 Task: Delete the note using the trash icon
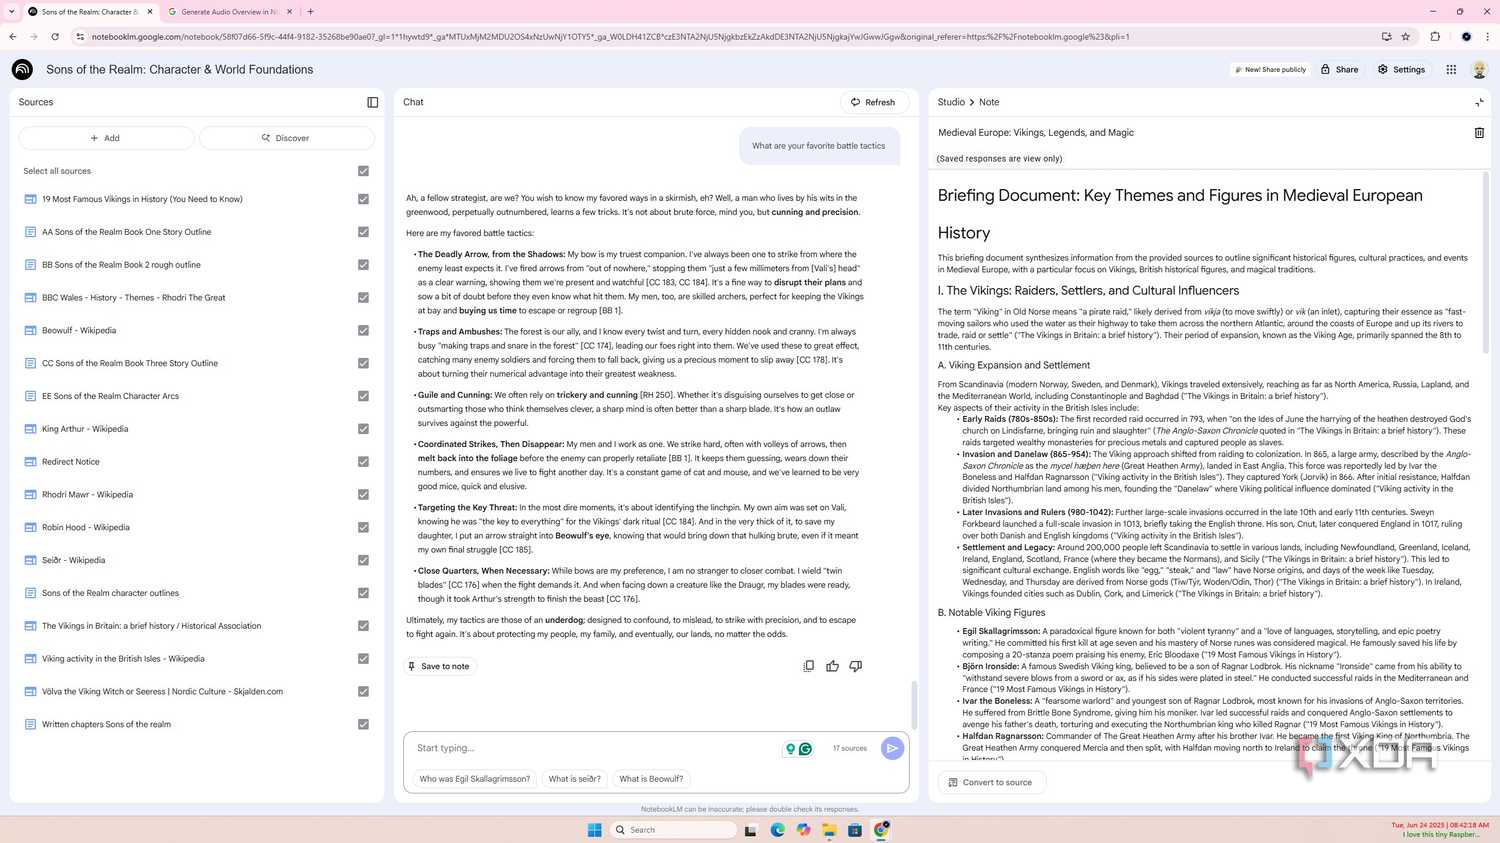tap(1479, 132)
